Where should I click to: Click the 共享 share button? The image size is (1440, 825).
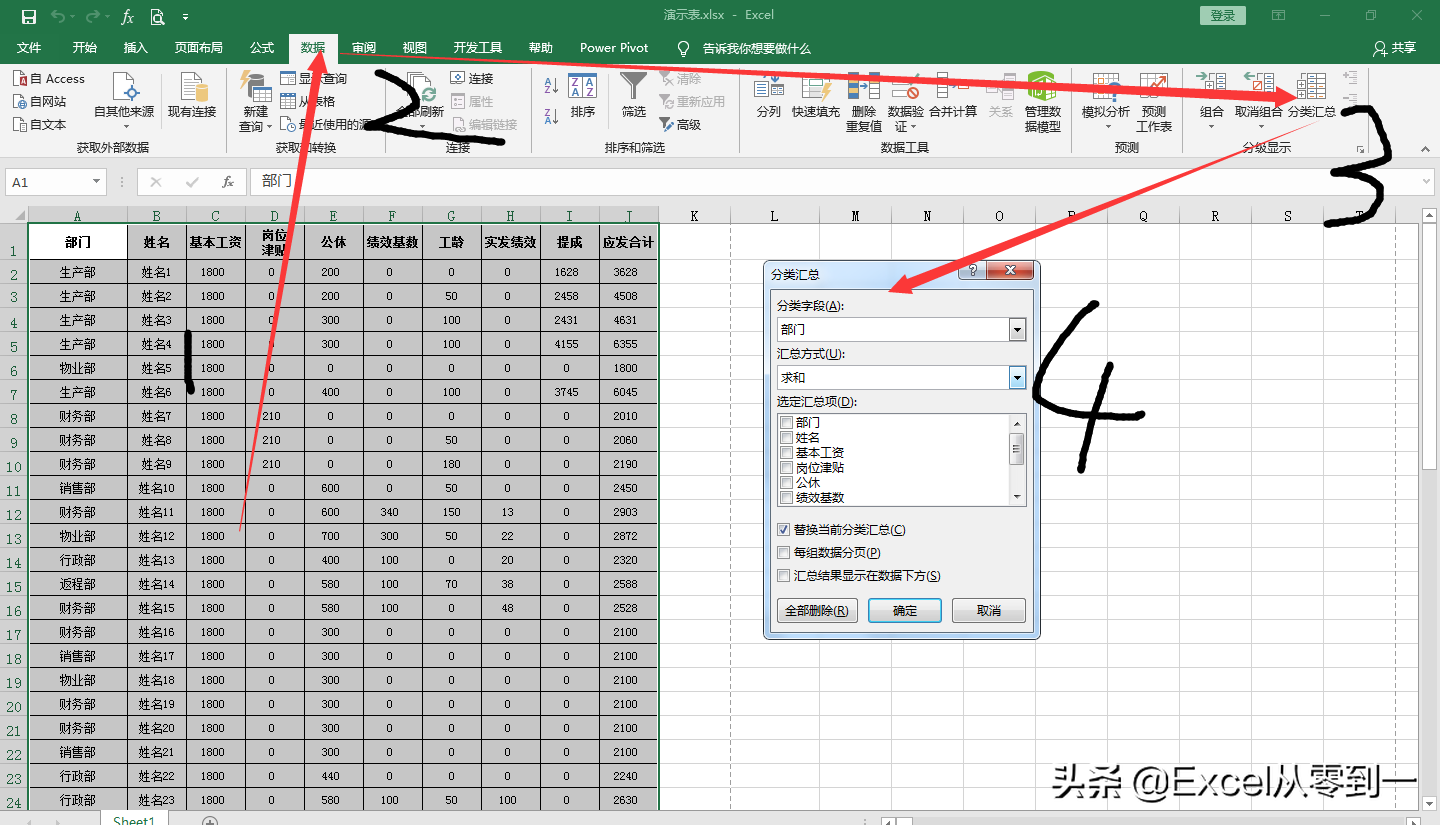point(1395,48)
